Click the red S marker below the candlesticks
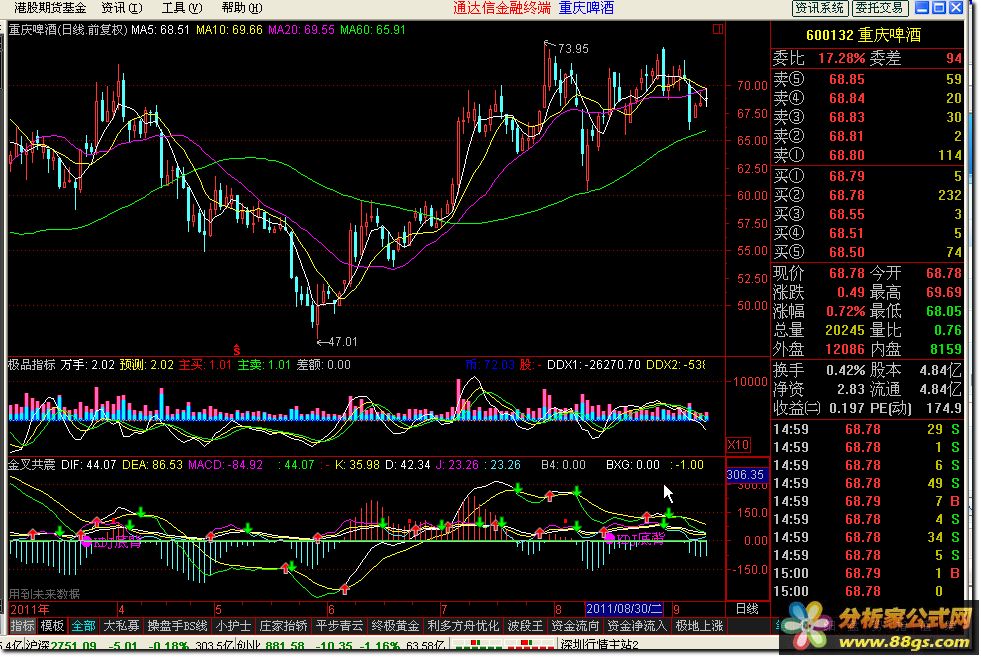The height and width of the screenshot is (657, 981). [236, 350]
